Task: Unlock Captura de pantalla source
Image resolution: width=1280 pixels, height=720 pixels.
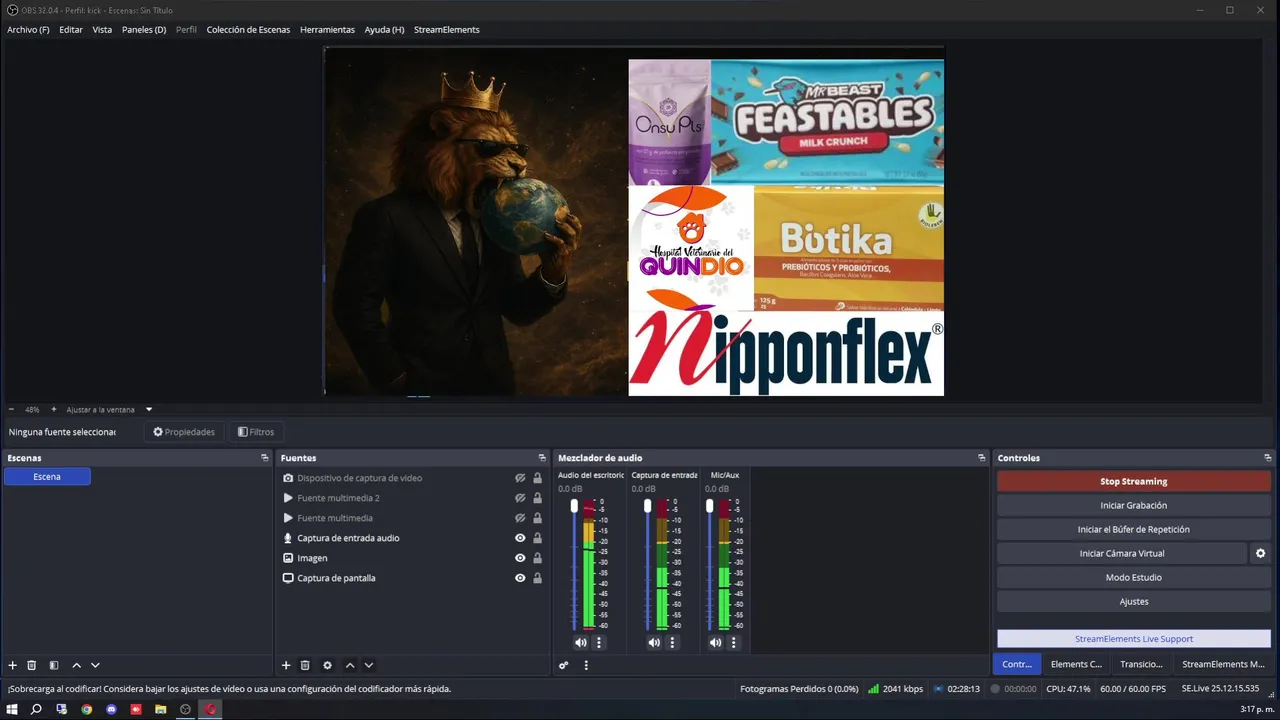Action: 537,578
